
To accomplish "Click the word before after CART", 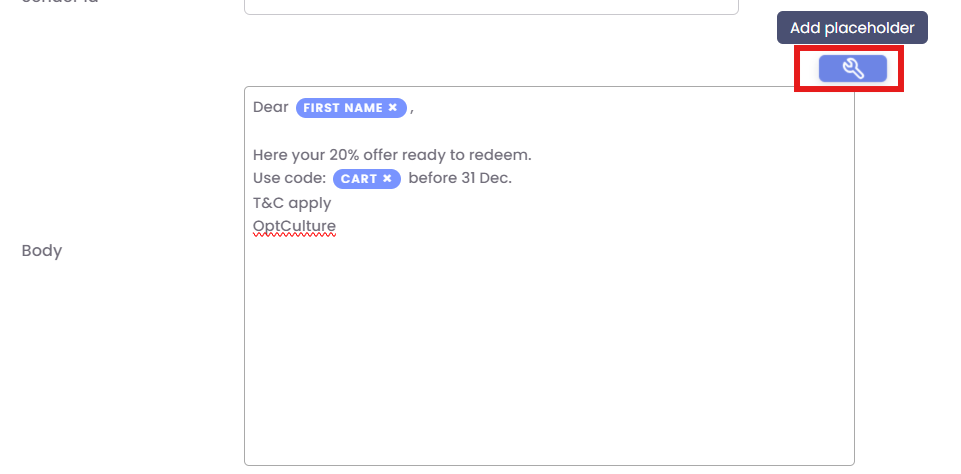I will 433,179.
